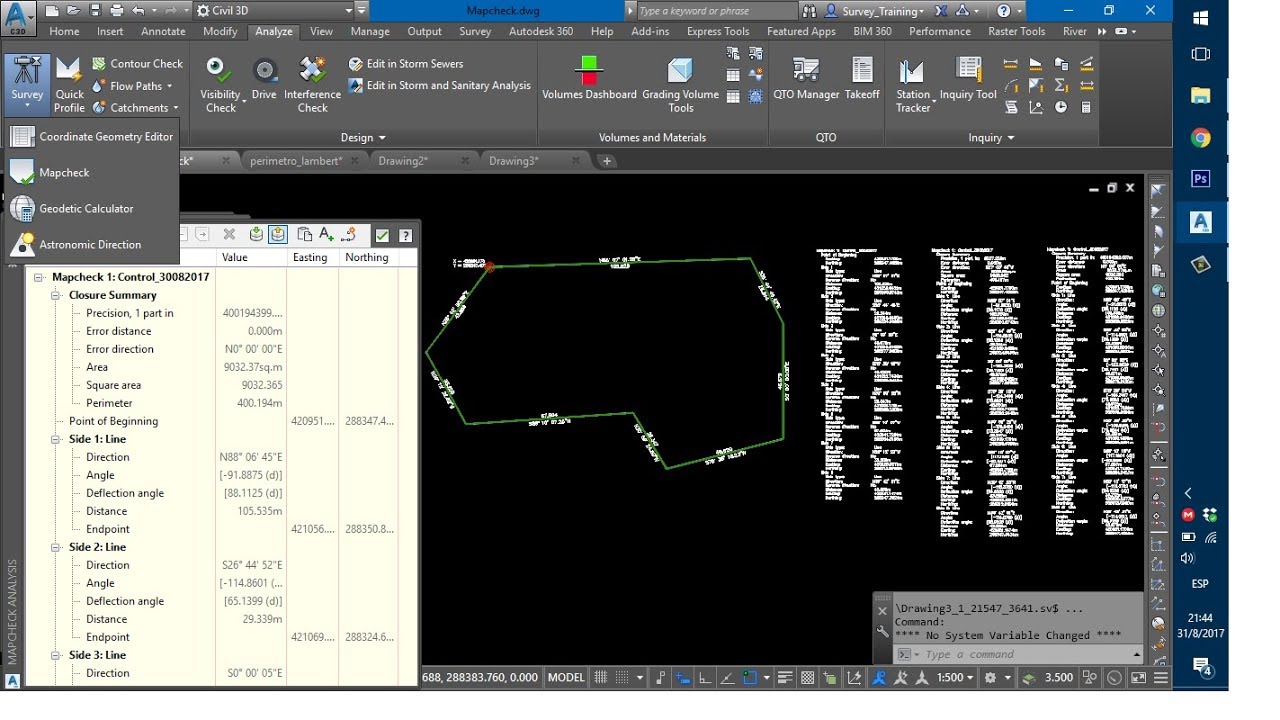Image resolution: width=1280 pixels, height=720 pixels.
Task: Toggle transparency display in status bar
Action: [808, 677]
